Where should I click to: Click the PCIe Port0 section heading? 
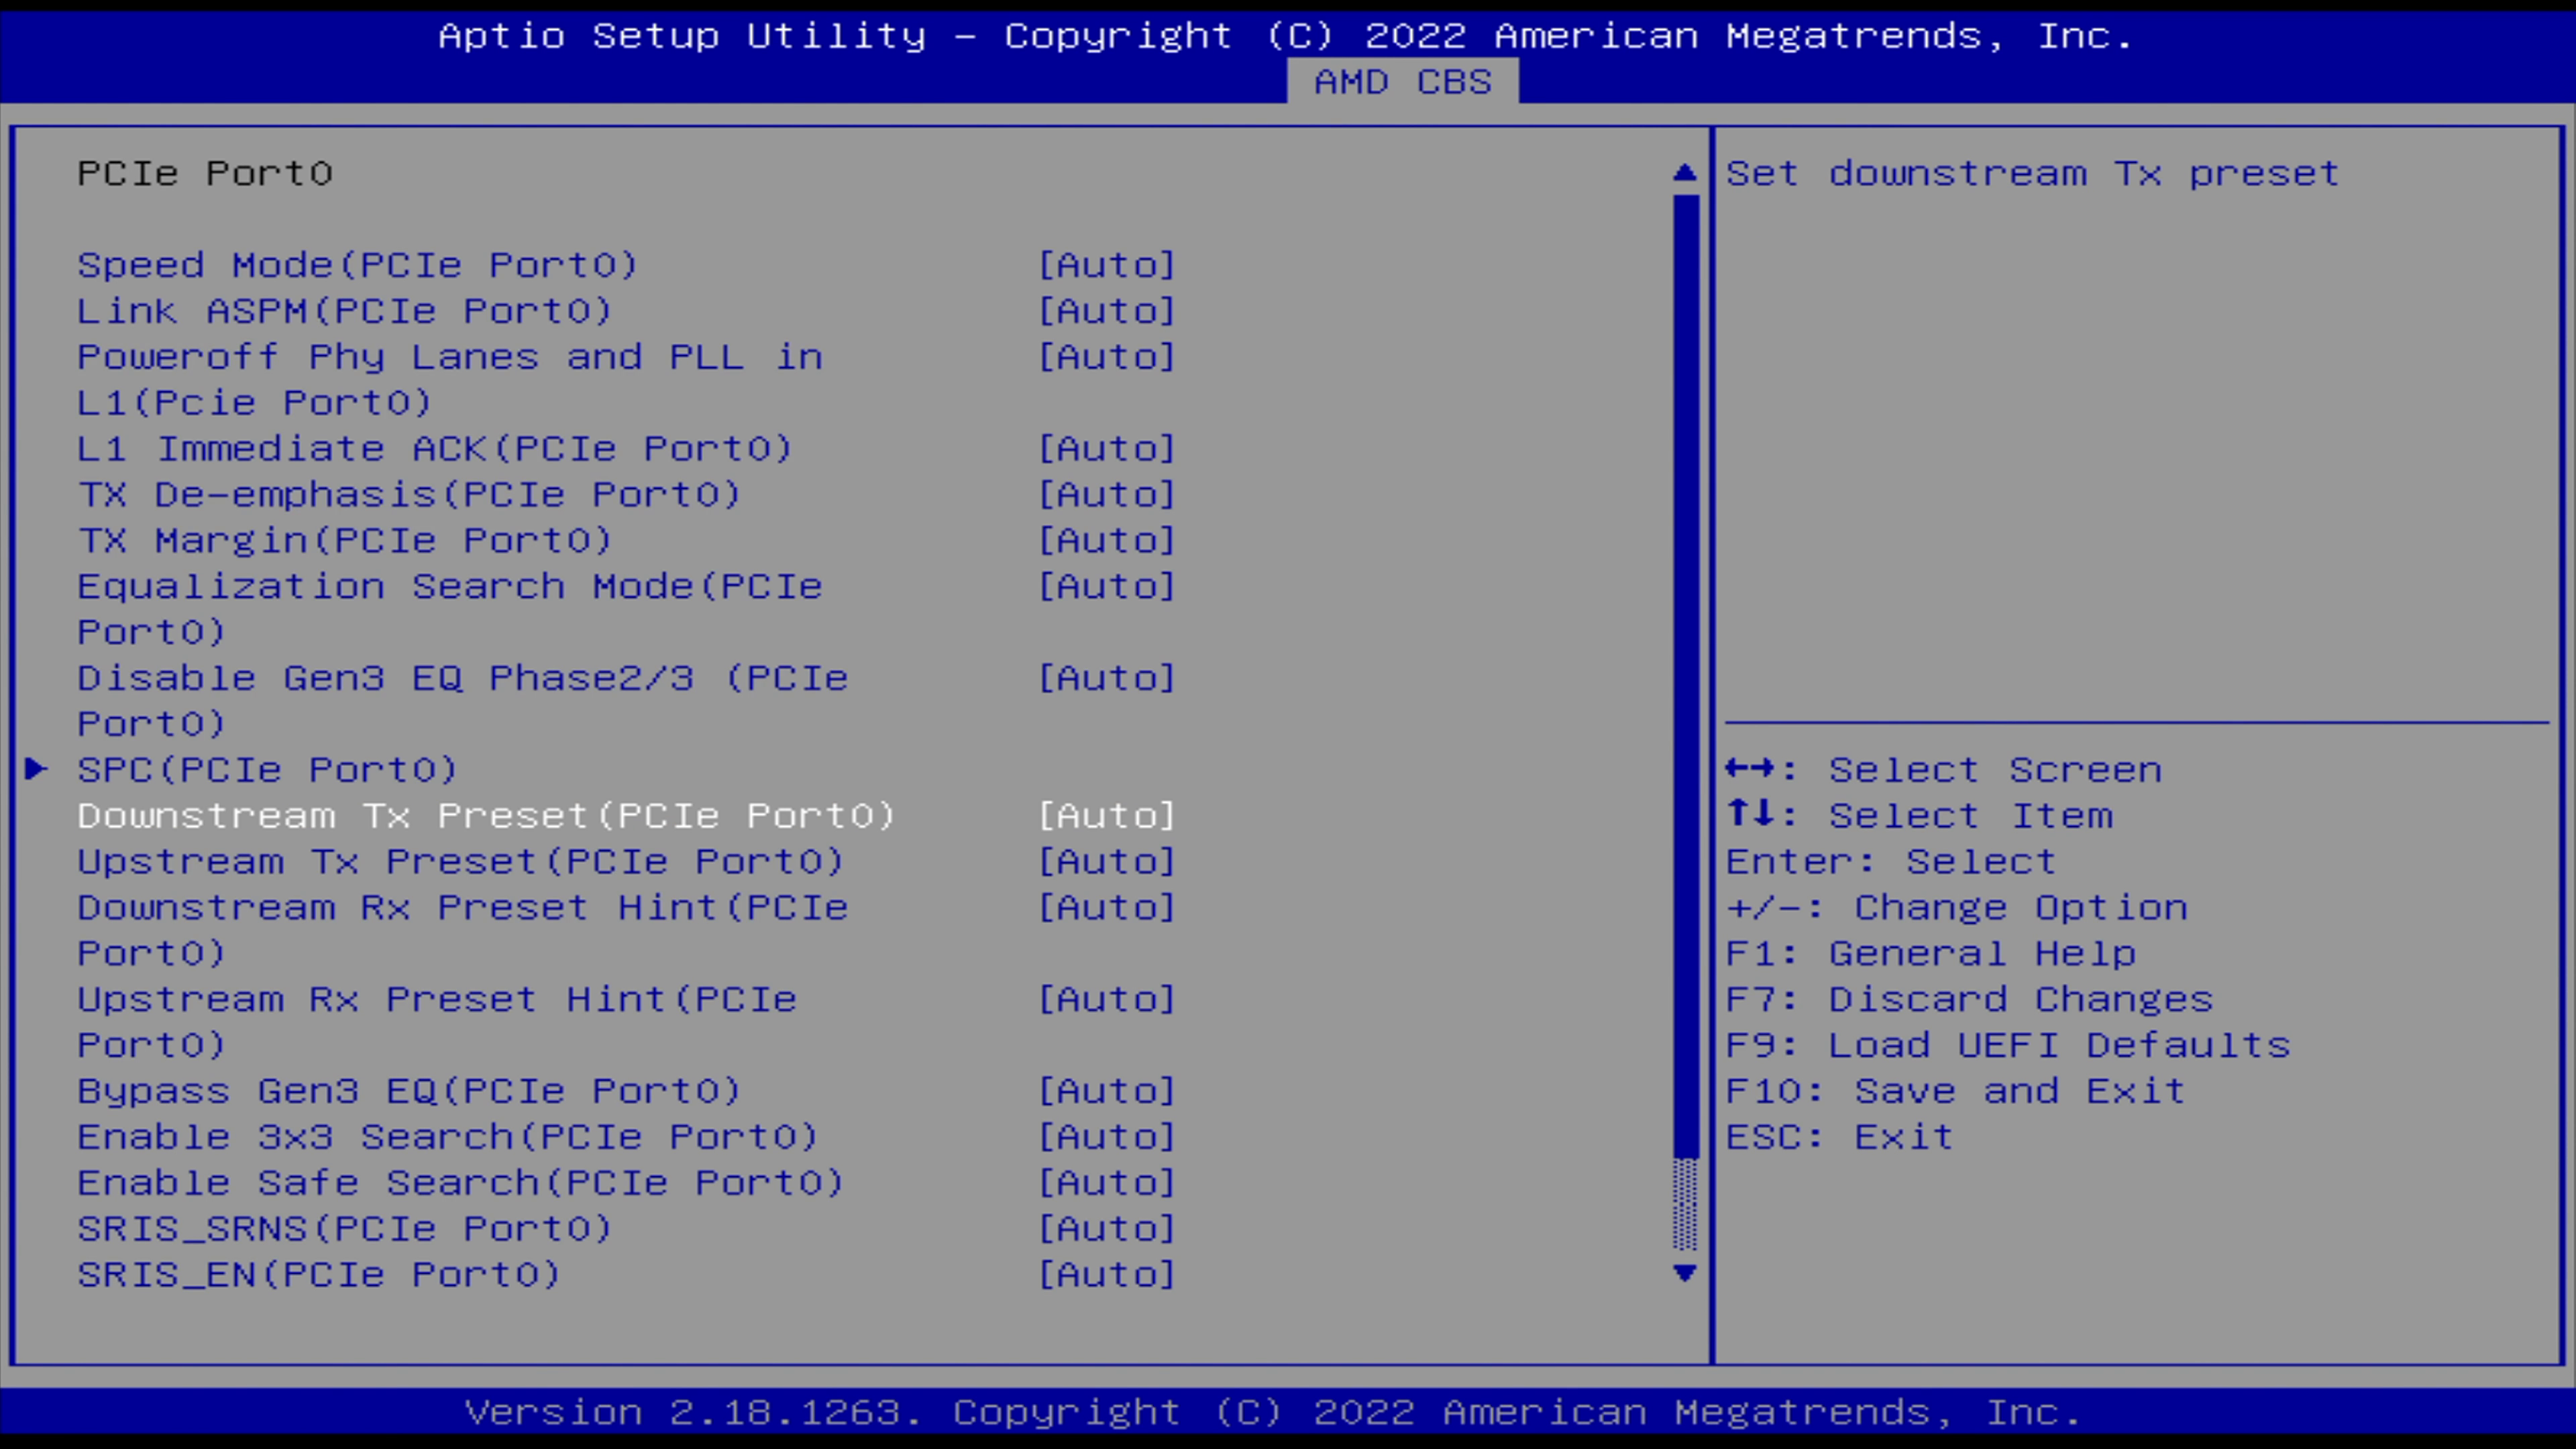click(x=205, y=174)
